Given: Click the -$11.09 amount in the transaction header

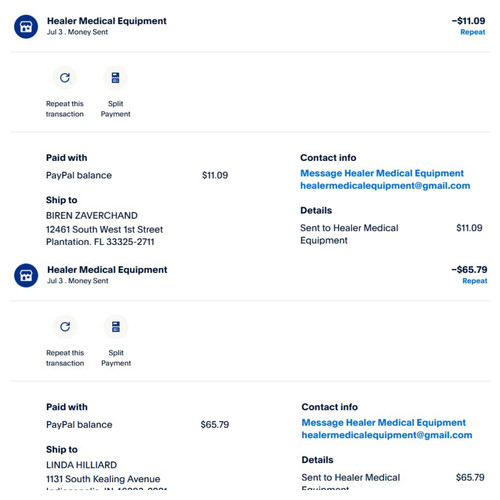Looking at the screenshot, I should (x=468, y=21).
